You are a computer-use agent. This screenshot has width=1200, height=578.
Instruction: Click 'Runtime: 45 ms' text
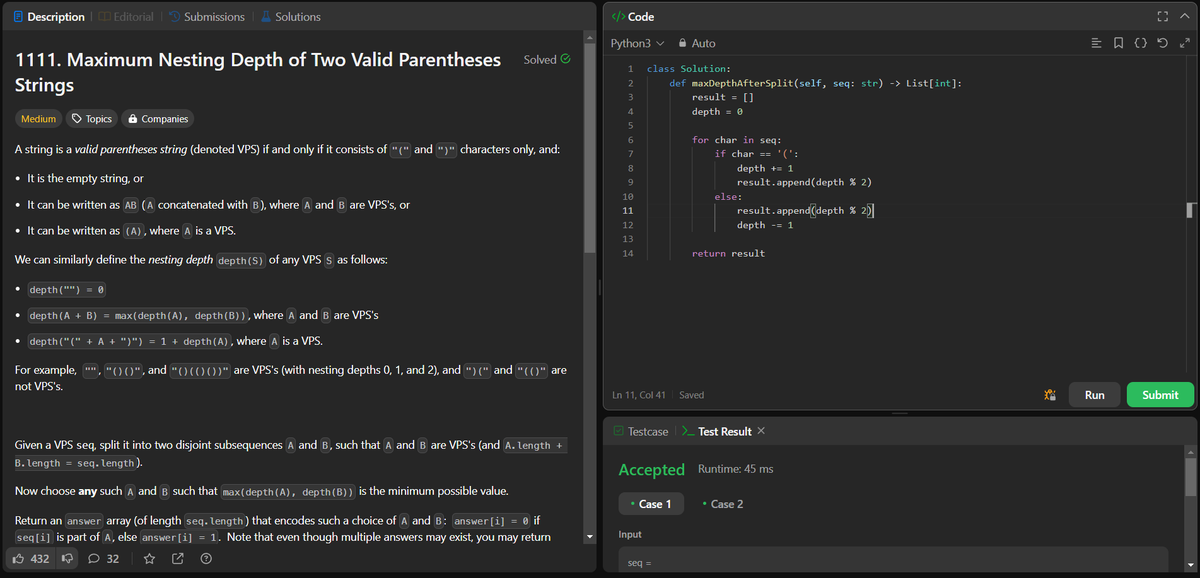click(x=735, y=469)
